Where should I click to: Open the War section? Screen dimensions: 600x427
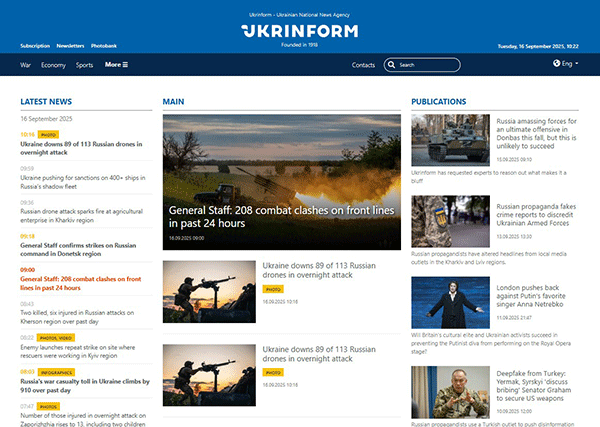click(x=25, y=65)
